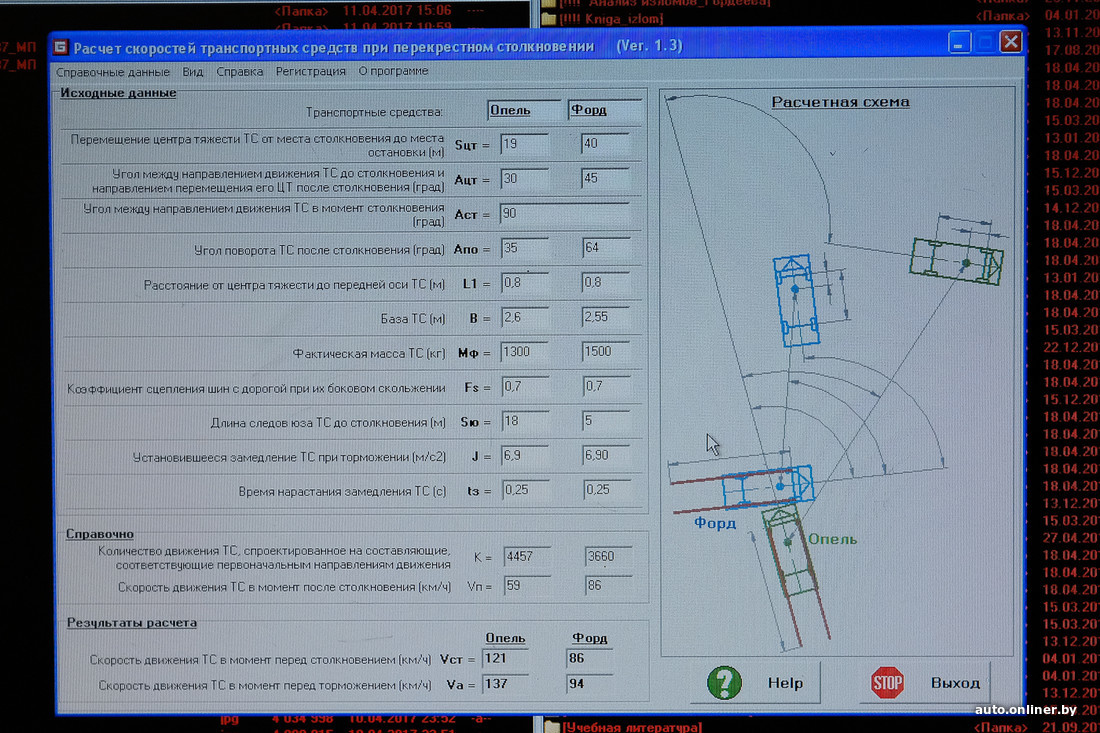Click Sцт field with value 19

coord(524,144)
